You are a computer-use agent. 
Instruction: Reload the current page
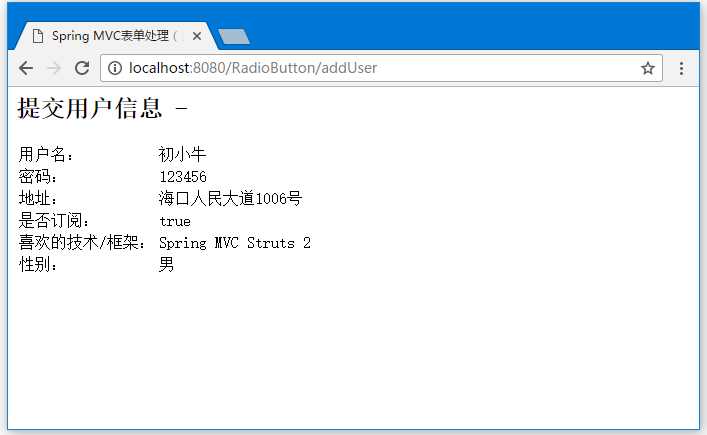coord(82,68)
